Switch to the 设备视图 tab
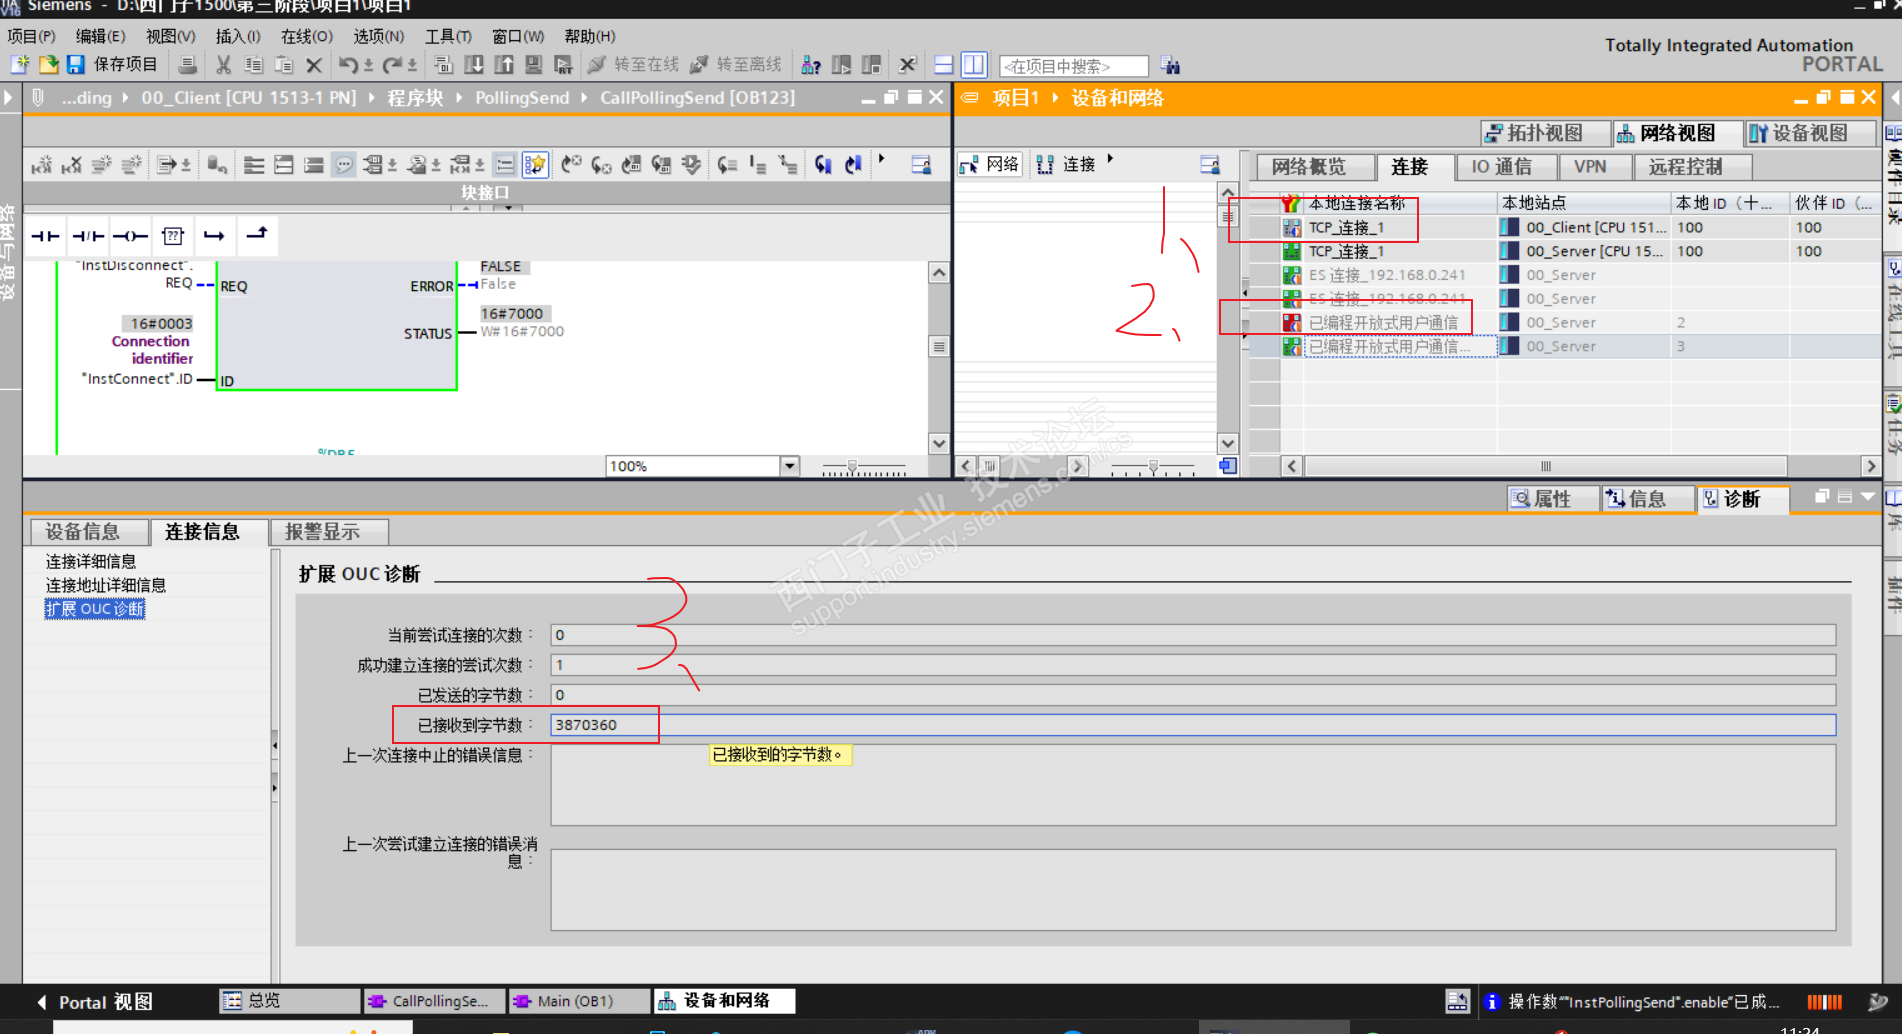 click(1810, 133)
